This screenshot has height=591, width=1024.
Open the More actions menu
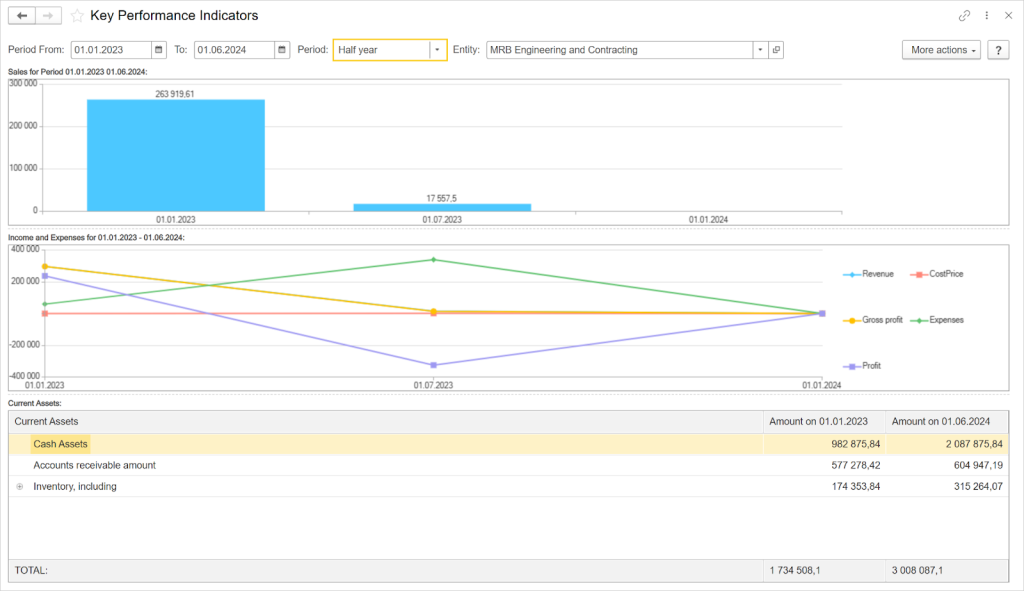point(941,50)
